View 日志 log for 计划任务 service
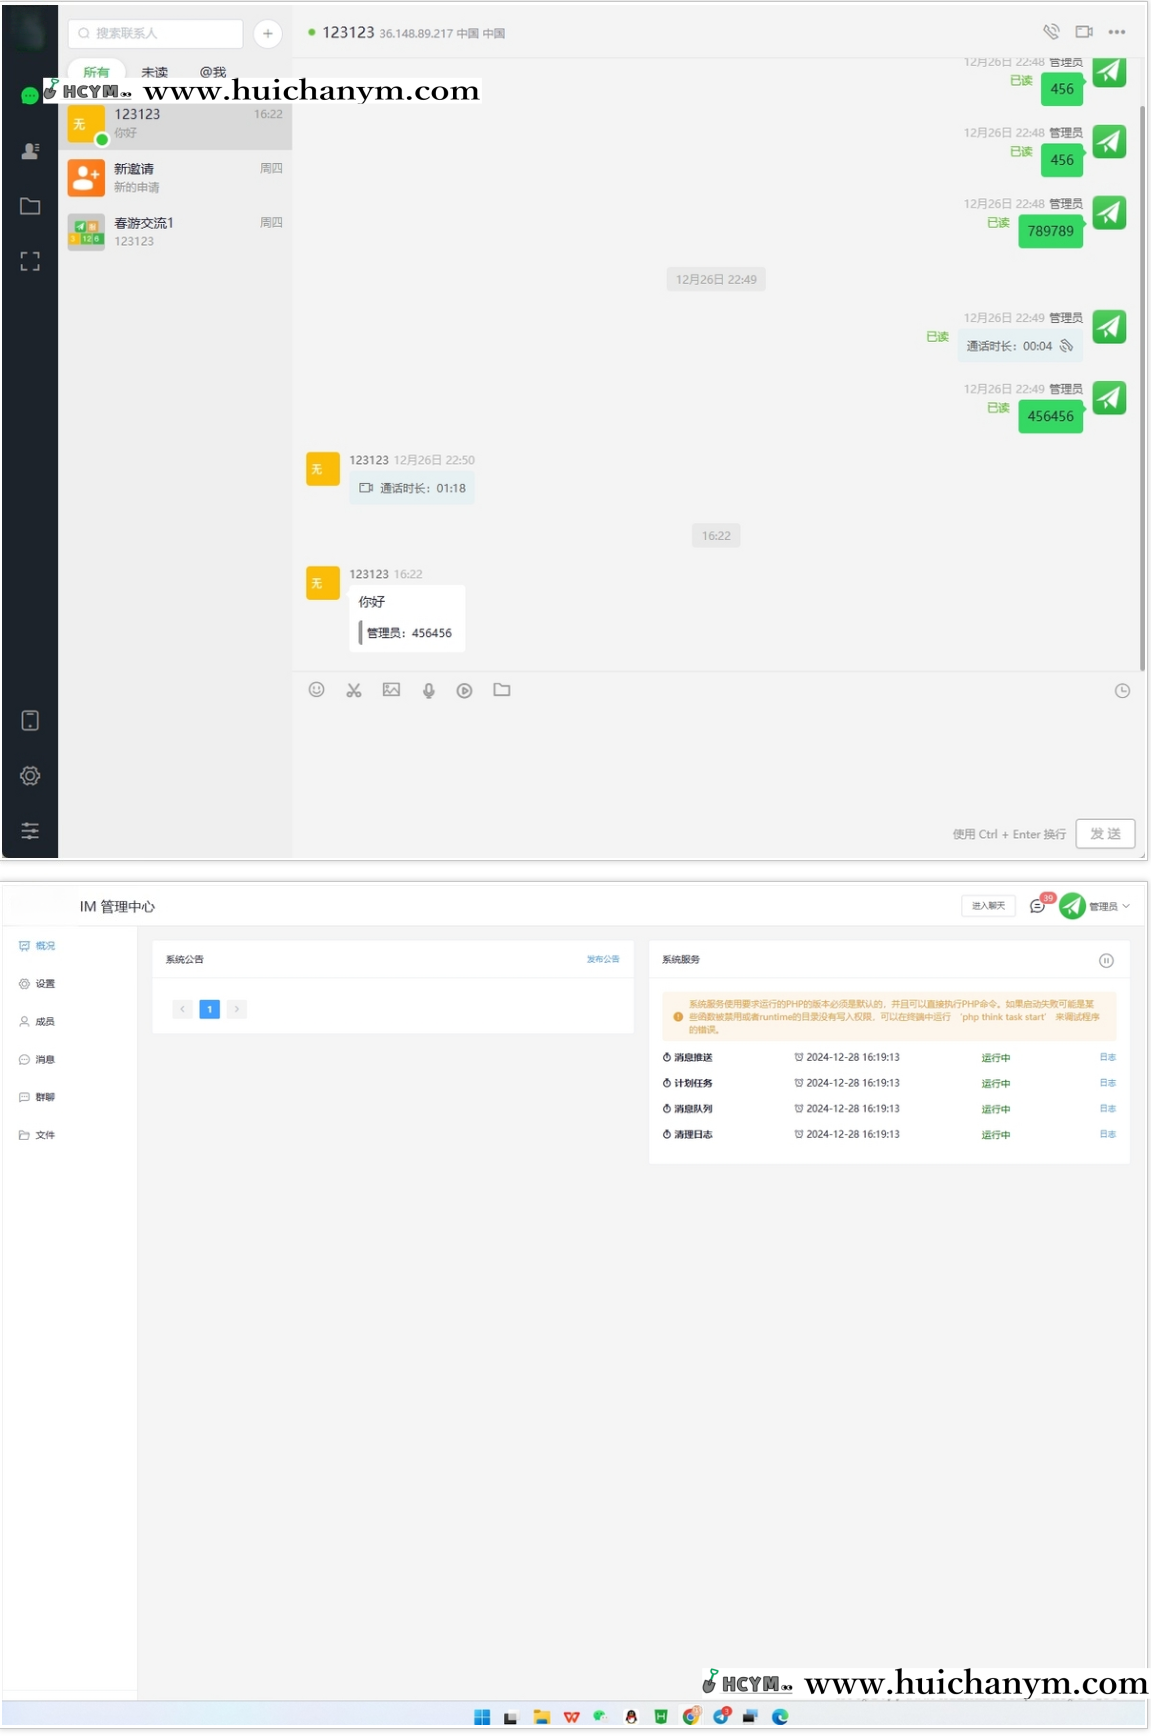This screenshot has height=1736, width=1151. [1107, 1083]
